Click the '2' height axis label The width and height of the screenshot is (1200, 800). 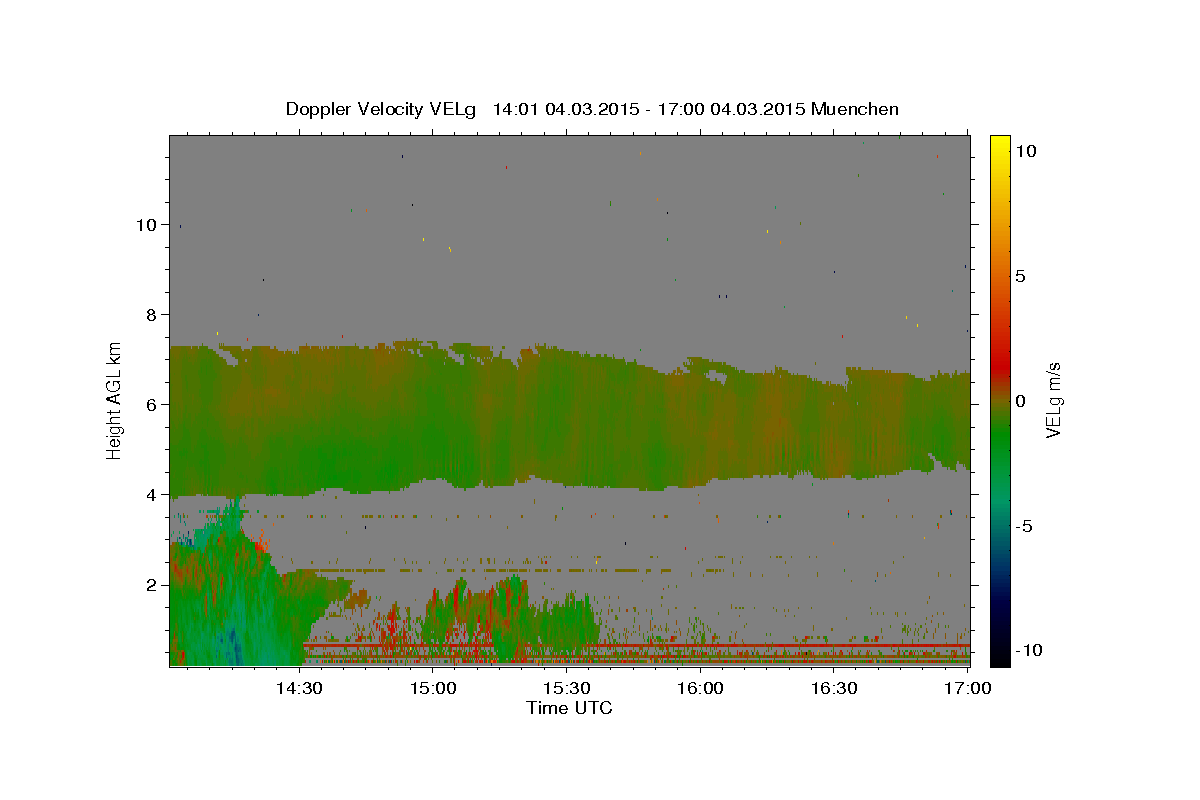(x=150, y=585)
